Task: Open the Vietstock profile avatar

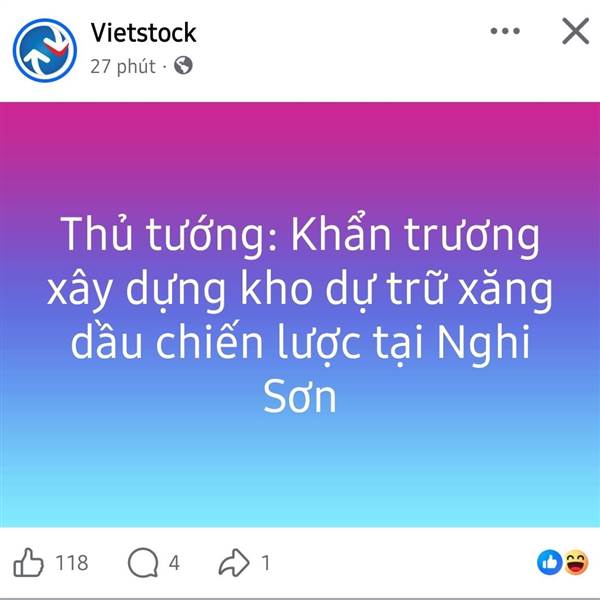Action: [45, 50]
